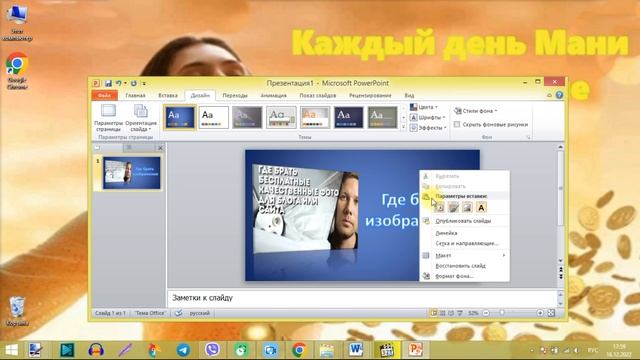Open Telegram from the taskbar
This screenshot has width=640, height=360.
pyautogui.click(x=183, y=350)
